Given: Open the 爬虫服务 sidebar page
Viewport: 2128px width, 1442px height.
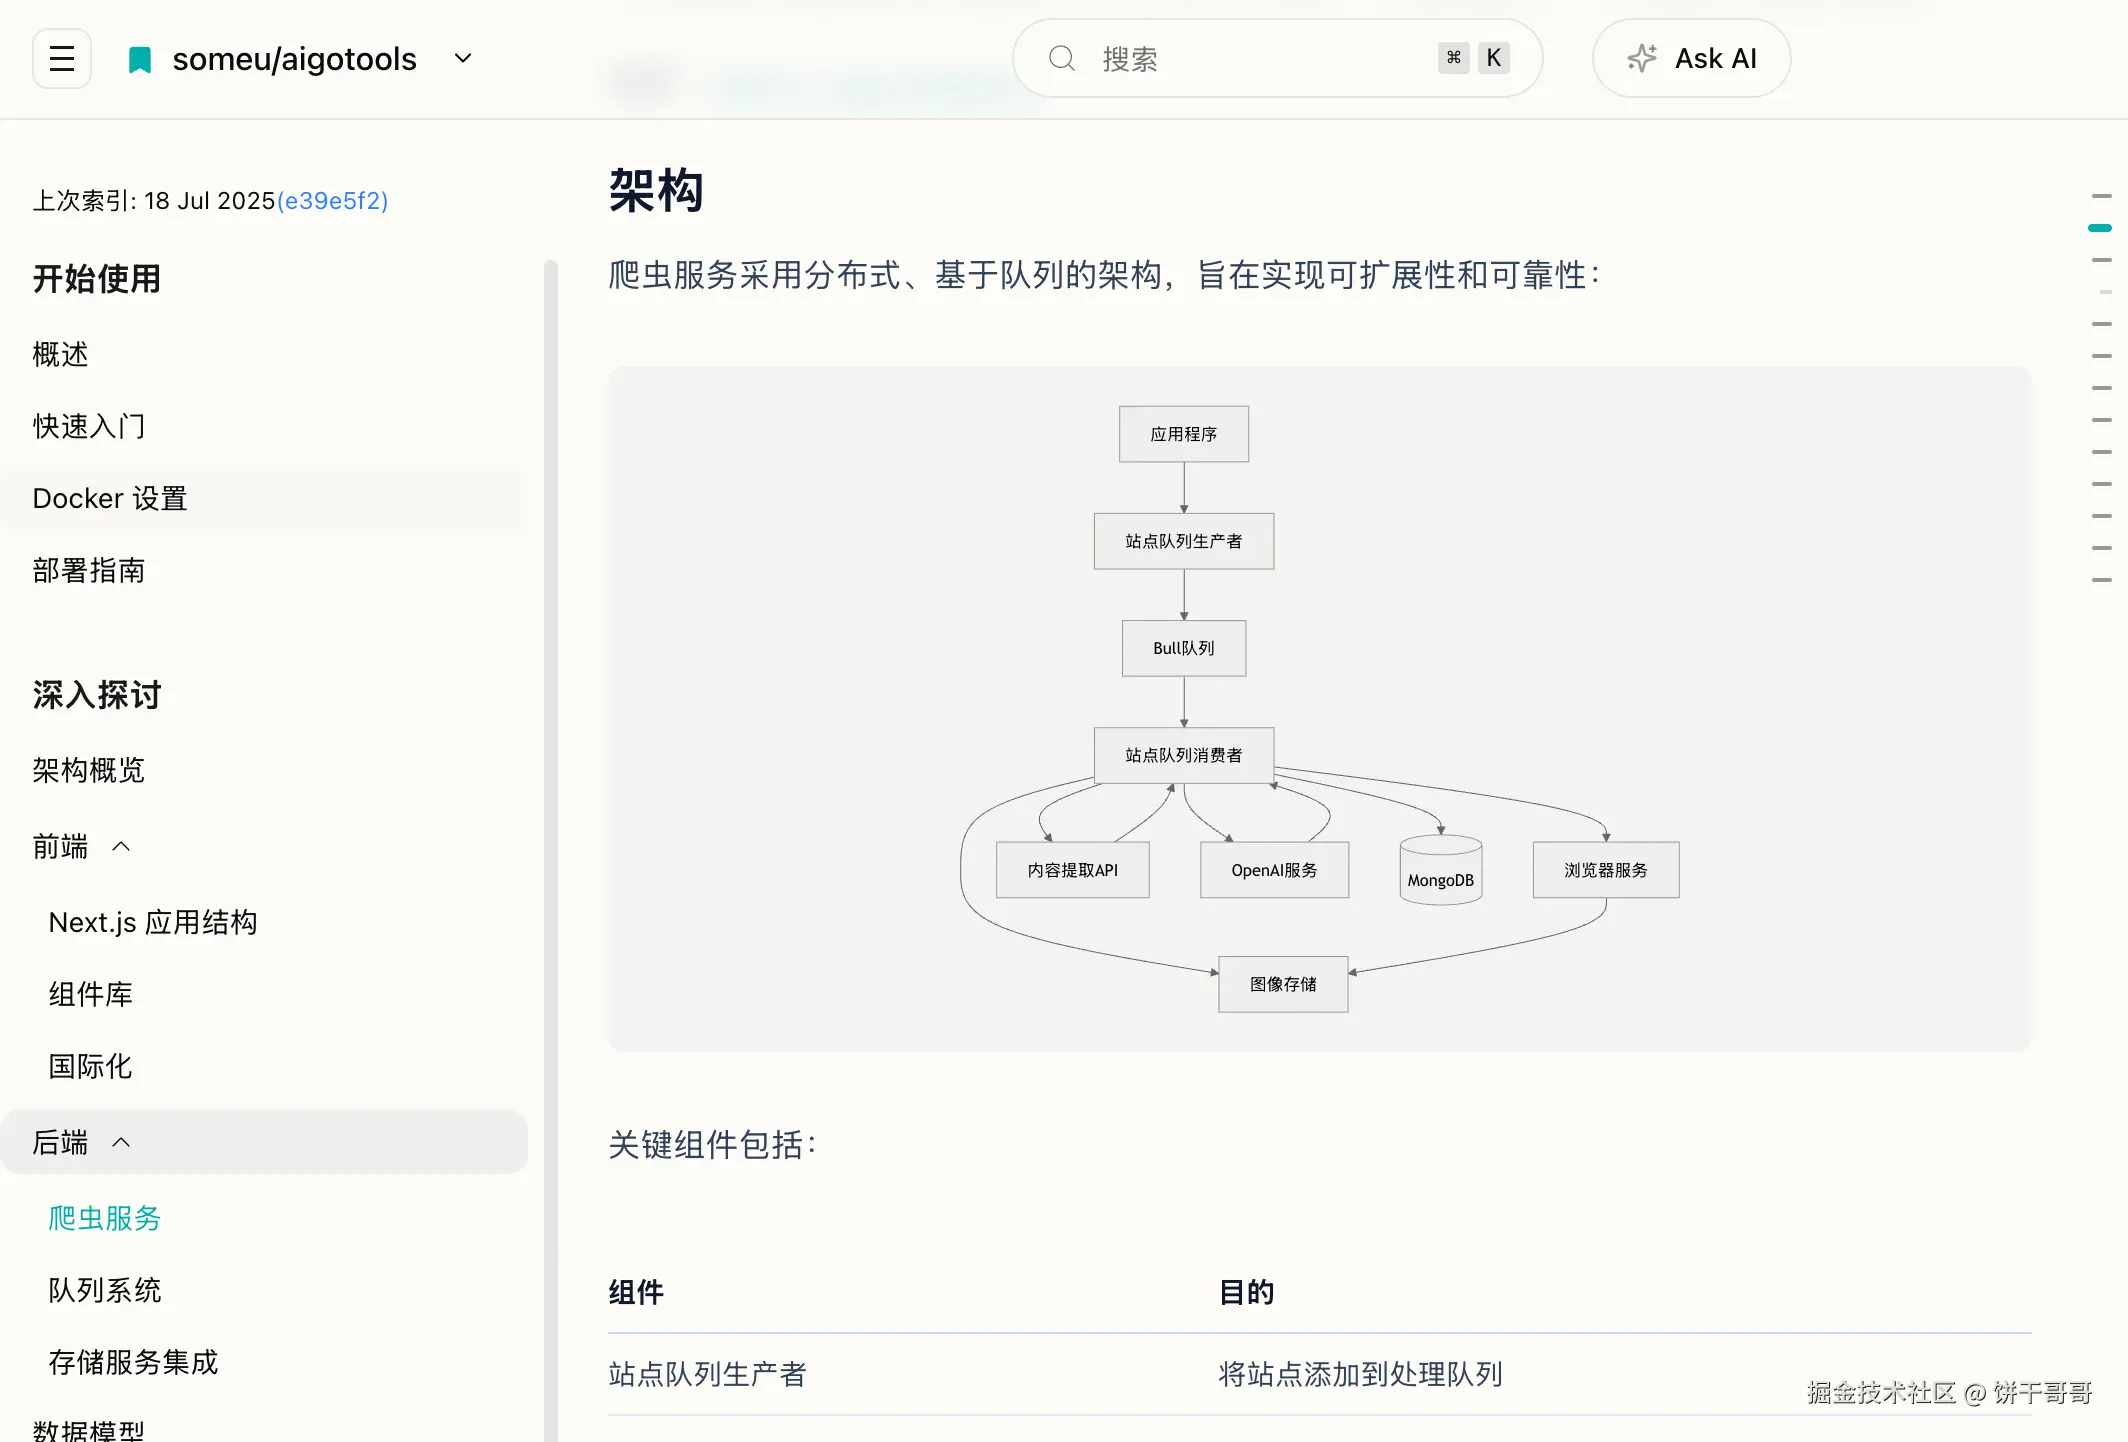Looking at the screenshot, I should point(105,1218).
